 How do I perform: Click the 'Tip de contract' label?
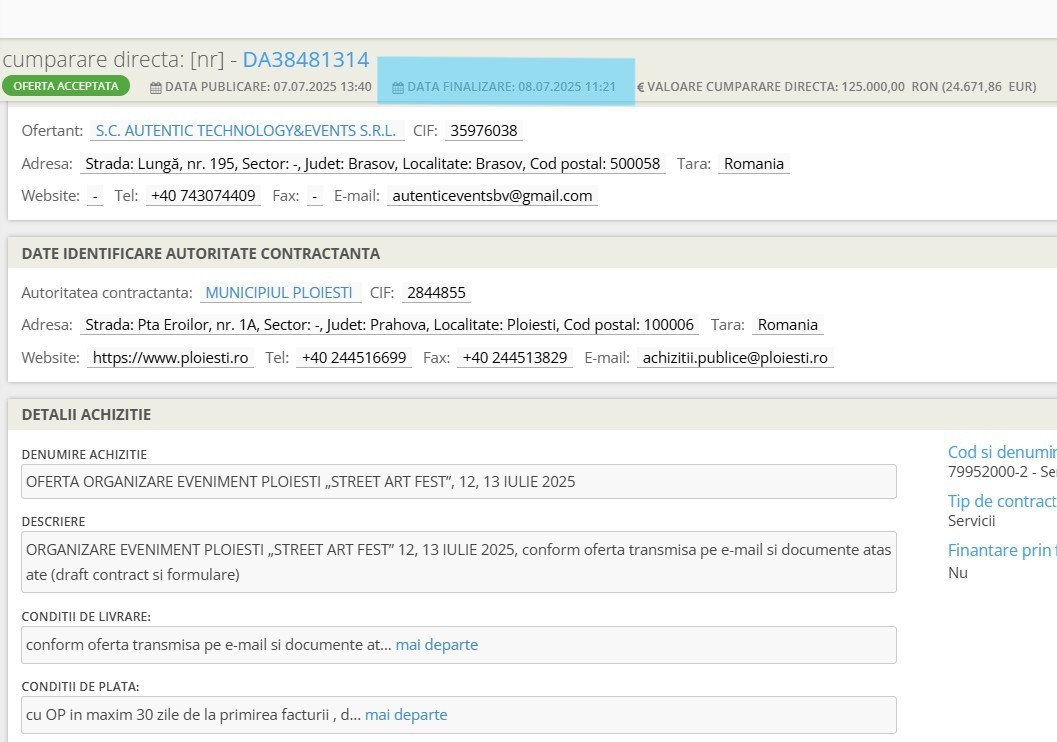pos(1001,501)
